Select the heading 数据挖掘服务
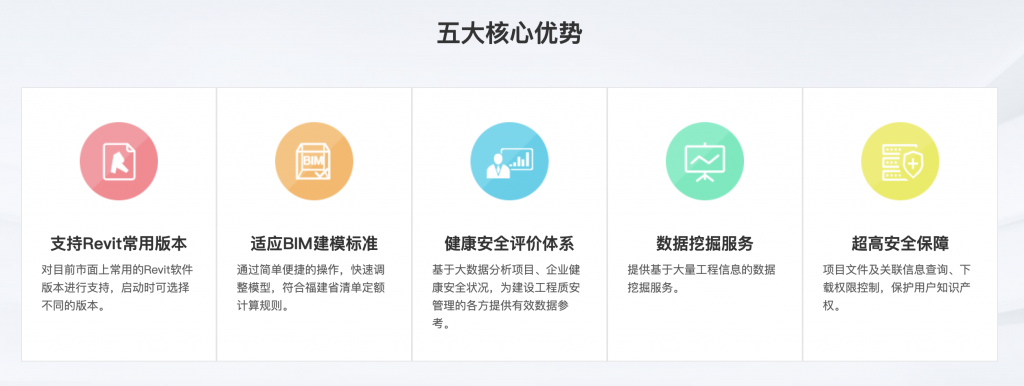 (x=705, y=244)
